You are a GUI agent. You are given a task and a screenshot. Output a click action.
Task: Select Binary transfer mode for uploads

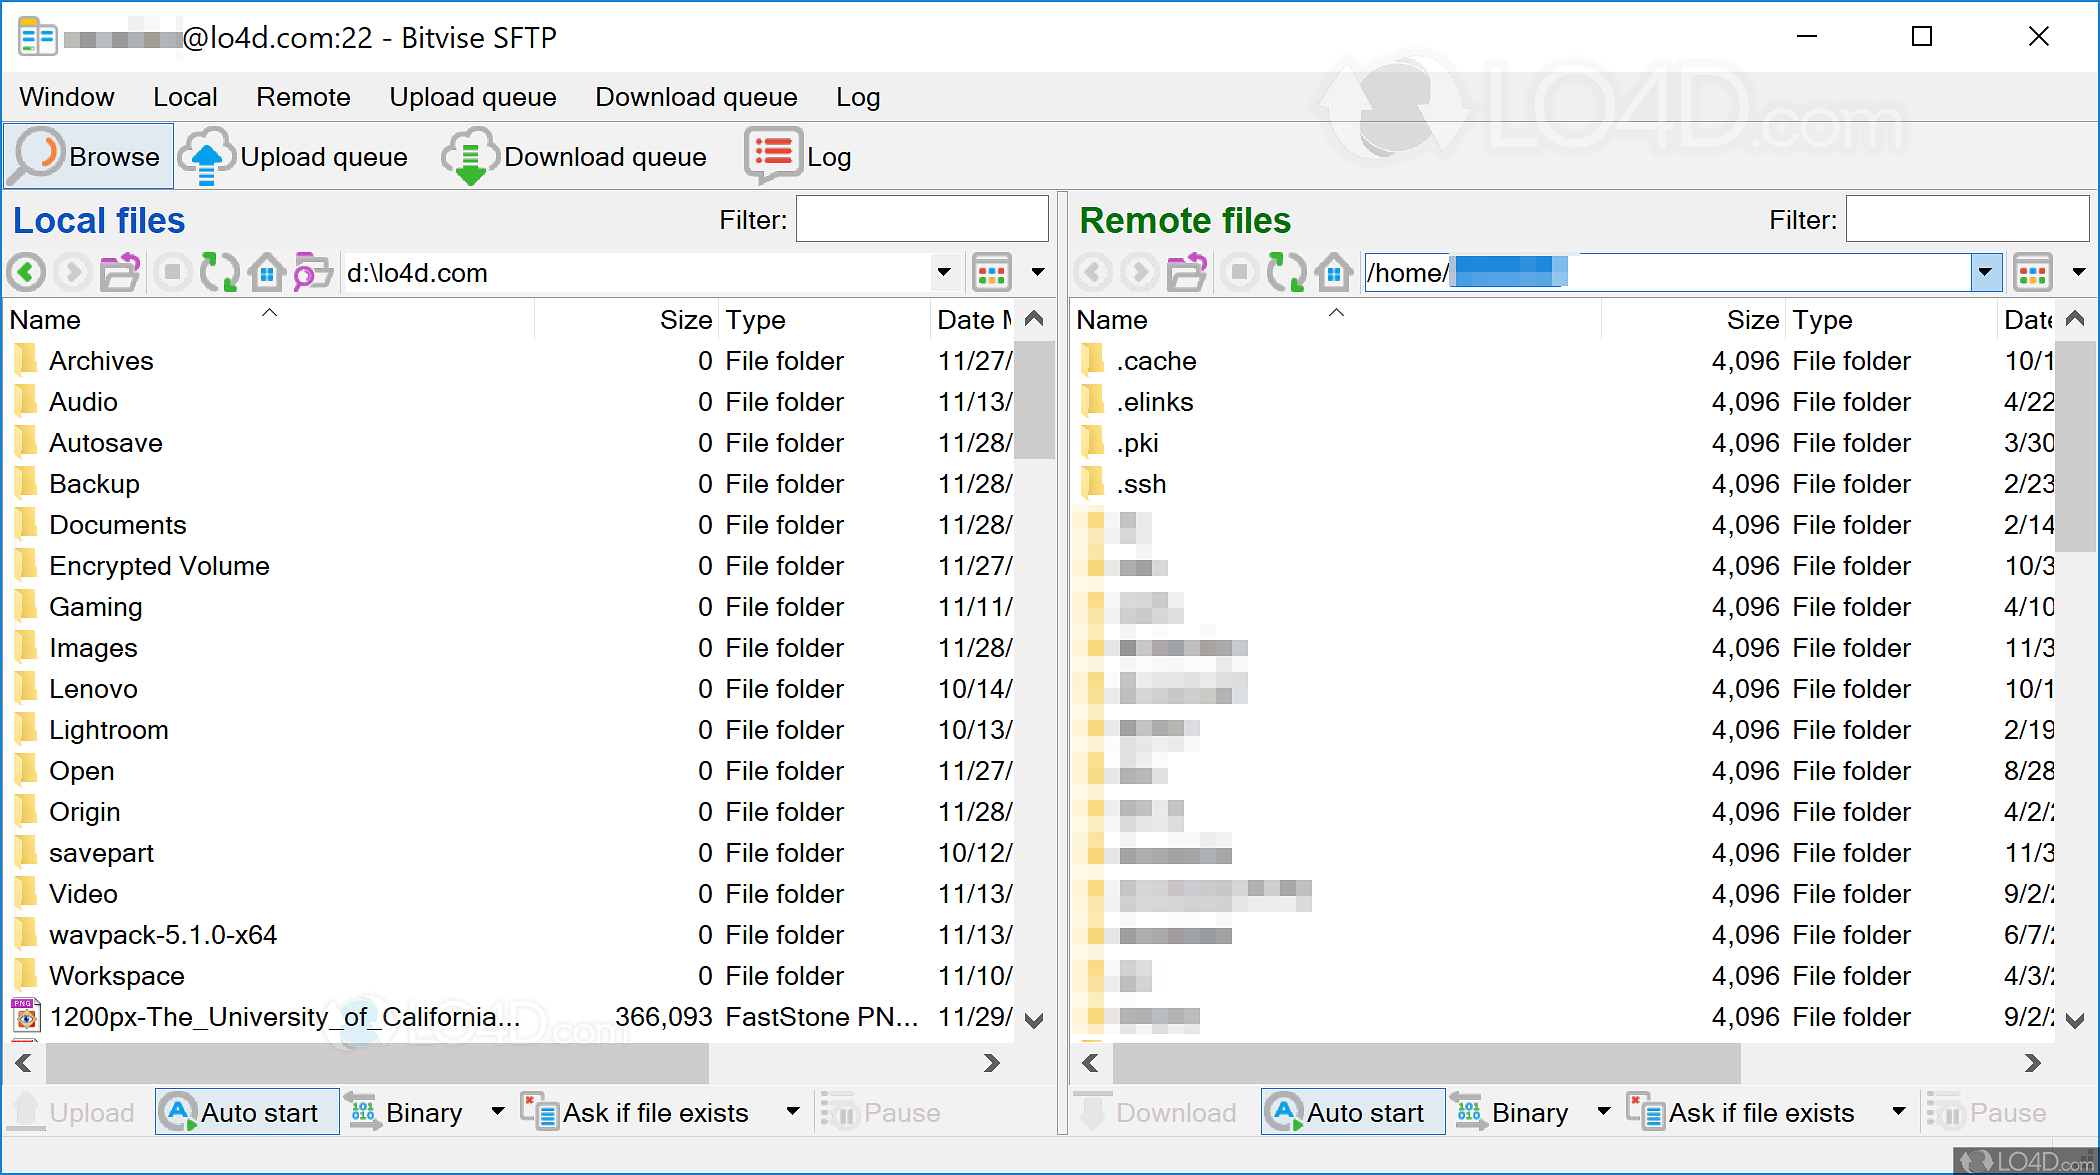tap(406, 1112)
